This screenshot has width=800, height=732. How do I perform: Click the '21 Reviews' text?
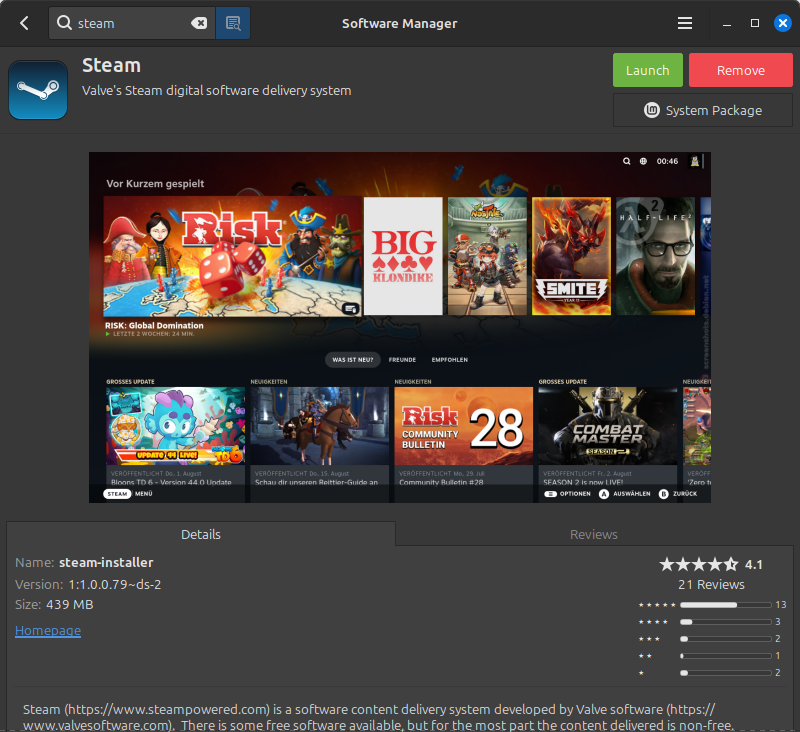tap(711, 585)
